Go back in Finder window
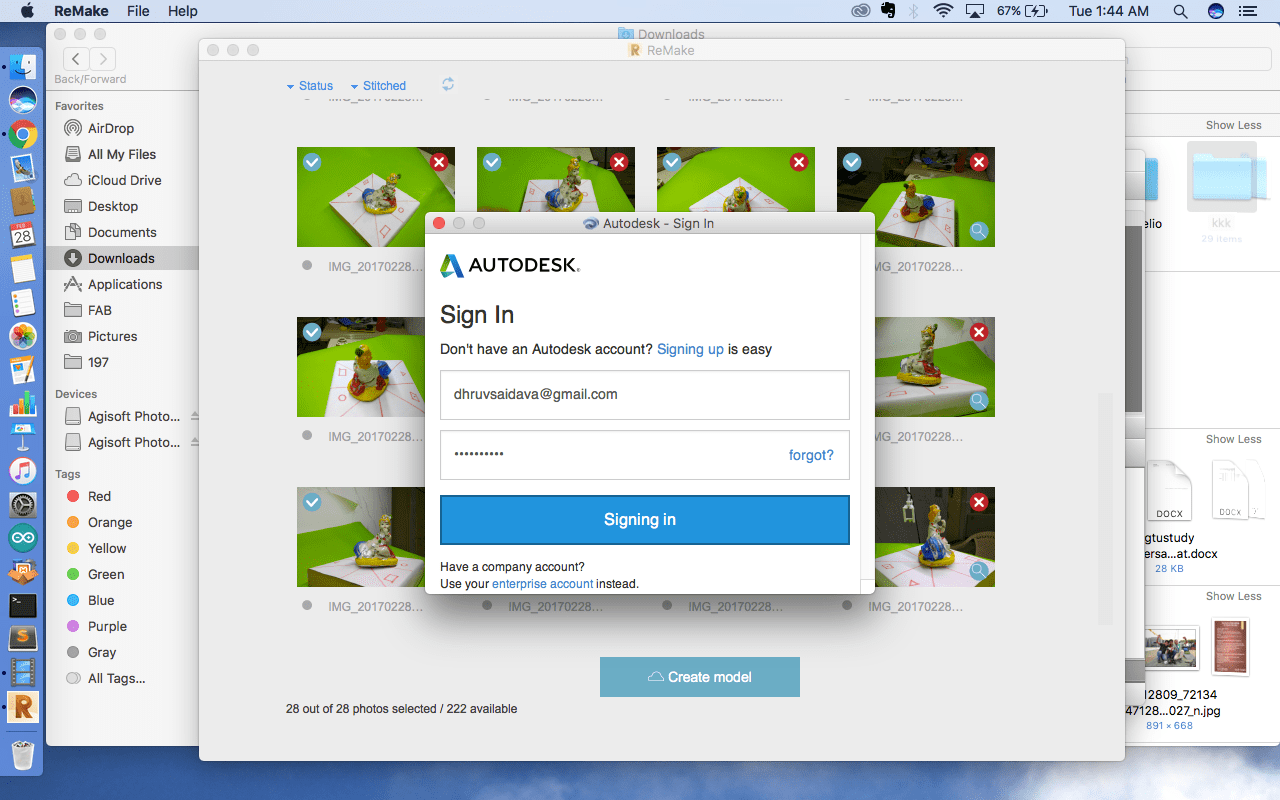The width and height of the screenshot is (1280, 800). tap(76, 59)
